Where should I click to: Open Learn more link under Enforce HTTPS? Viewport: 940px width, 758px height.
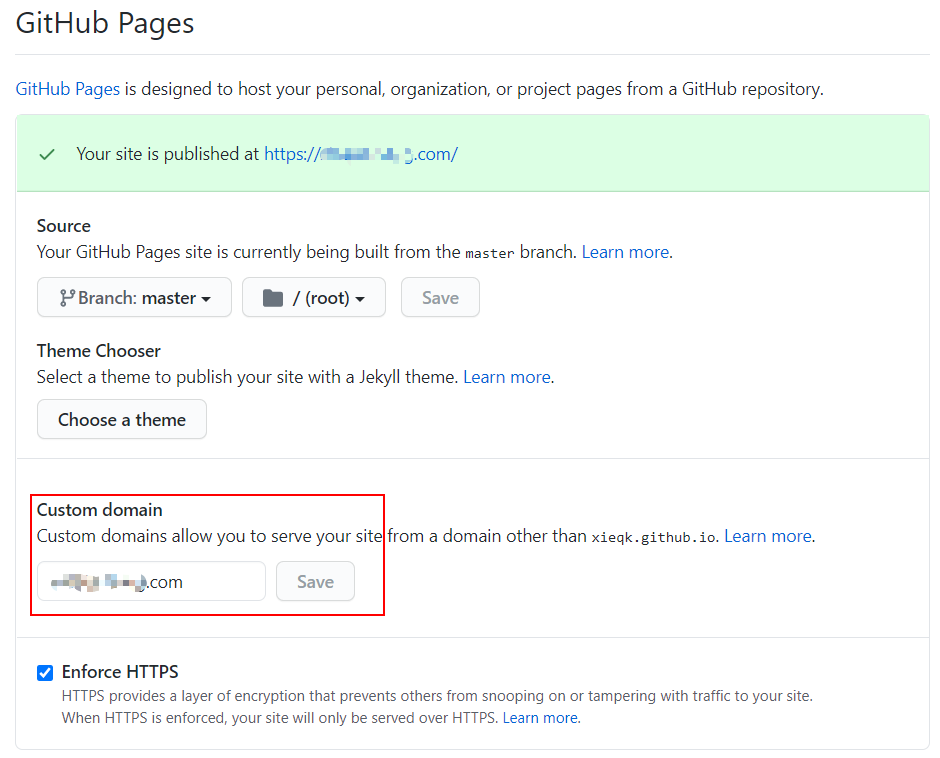pos(540,718)
